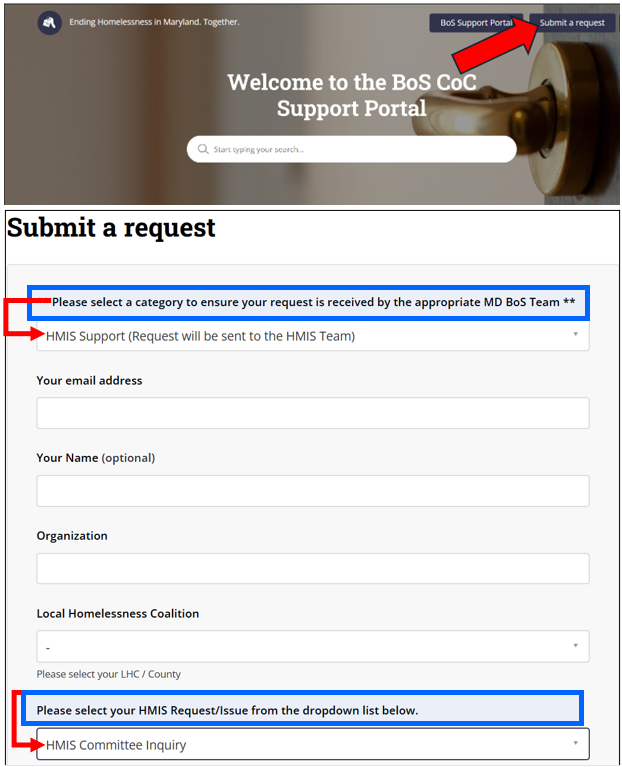Click the Submit a request button
622x767 pixels.
coord(572,22)
